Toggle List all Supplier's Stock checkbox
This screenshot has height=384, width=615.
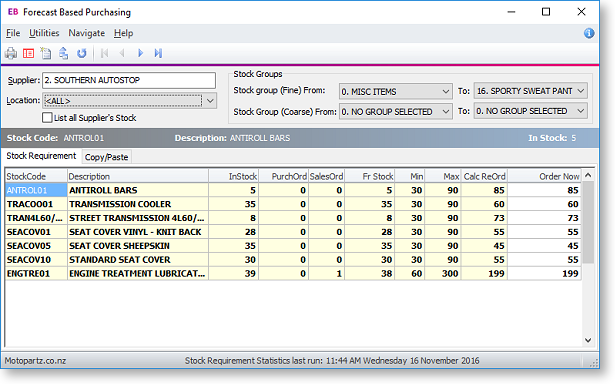tap(47, 117)
